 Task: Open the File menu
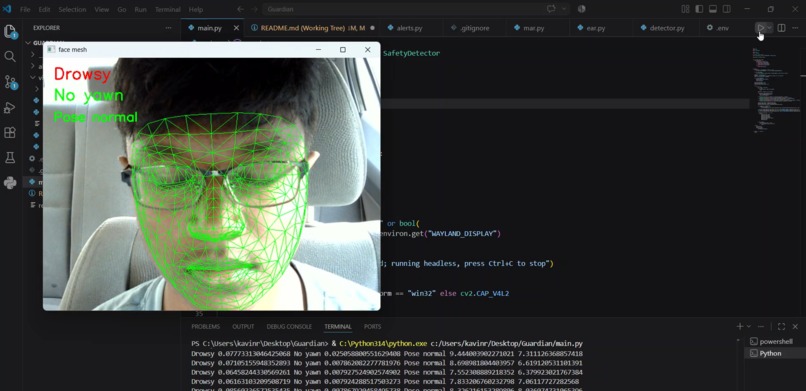click(x=25, y=9)
